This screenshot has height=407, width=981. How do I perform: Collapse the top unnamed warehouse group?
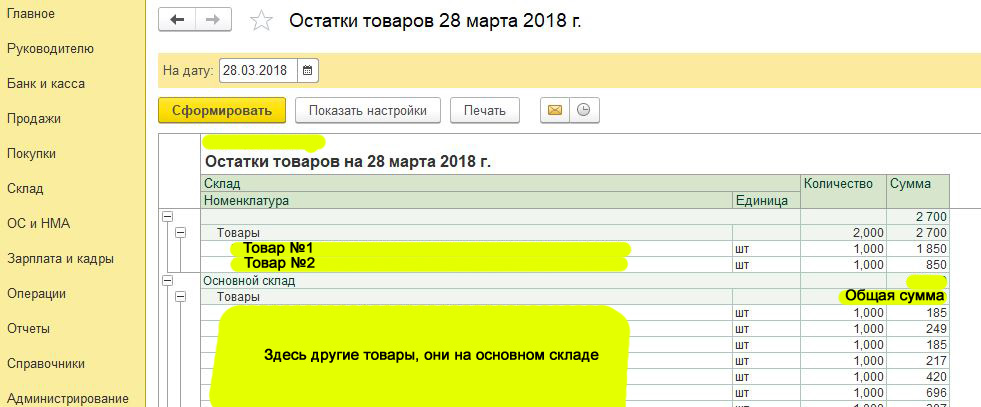click(x=167, y=216)
